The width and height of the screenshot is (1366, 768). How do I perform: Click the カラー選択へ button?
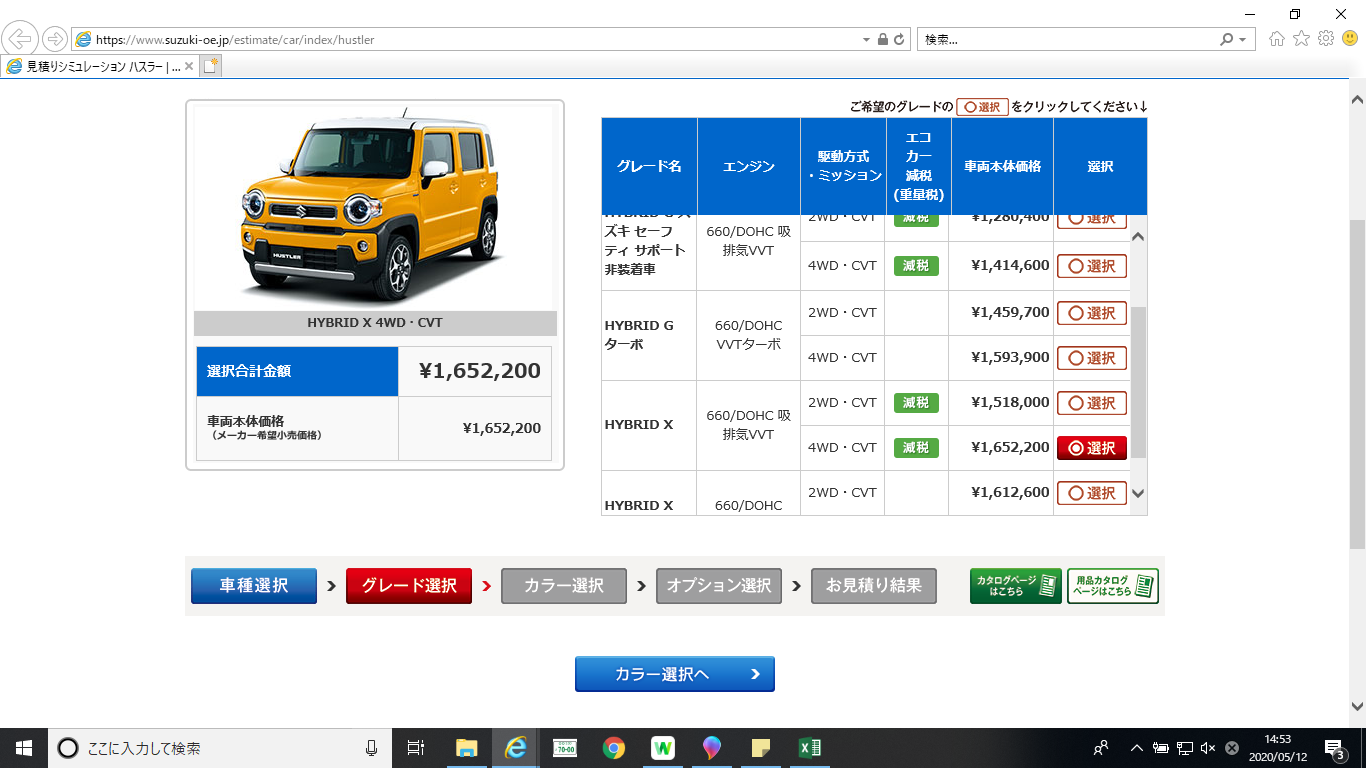coord(675,674)
